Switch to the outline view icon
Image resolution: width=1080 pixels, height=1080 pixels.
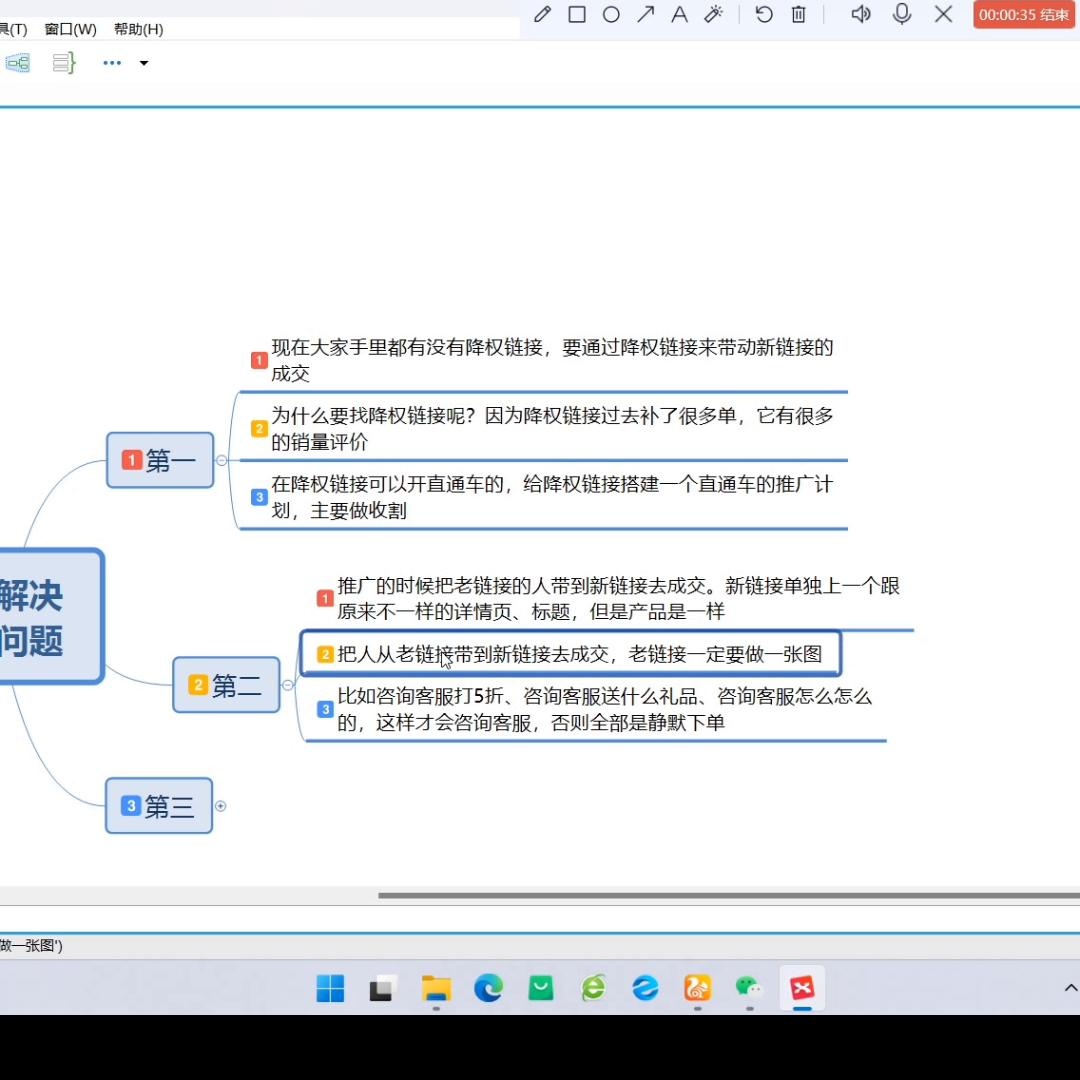63,63
